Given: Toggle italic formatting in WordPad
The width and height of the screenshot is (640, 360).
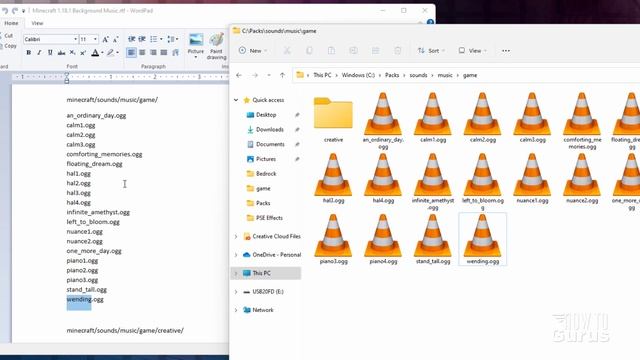Looking at the screenshot, I should [x=39, y=53].
